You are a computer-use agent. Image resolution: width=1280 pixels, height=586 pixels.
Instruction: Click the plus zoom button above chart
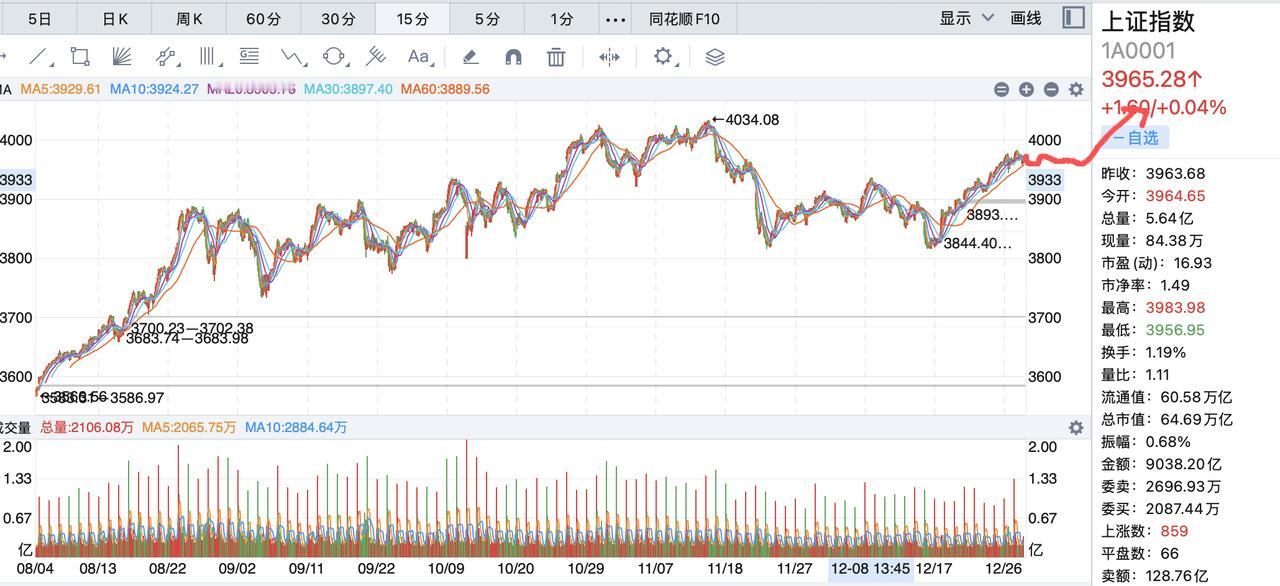tap(1026, 89)
